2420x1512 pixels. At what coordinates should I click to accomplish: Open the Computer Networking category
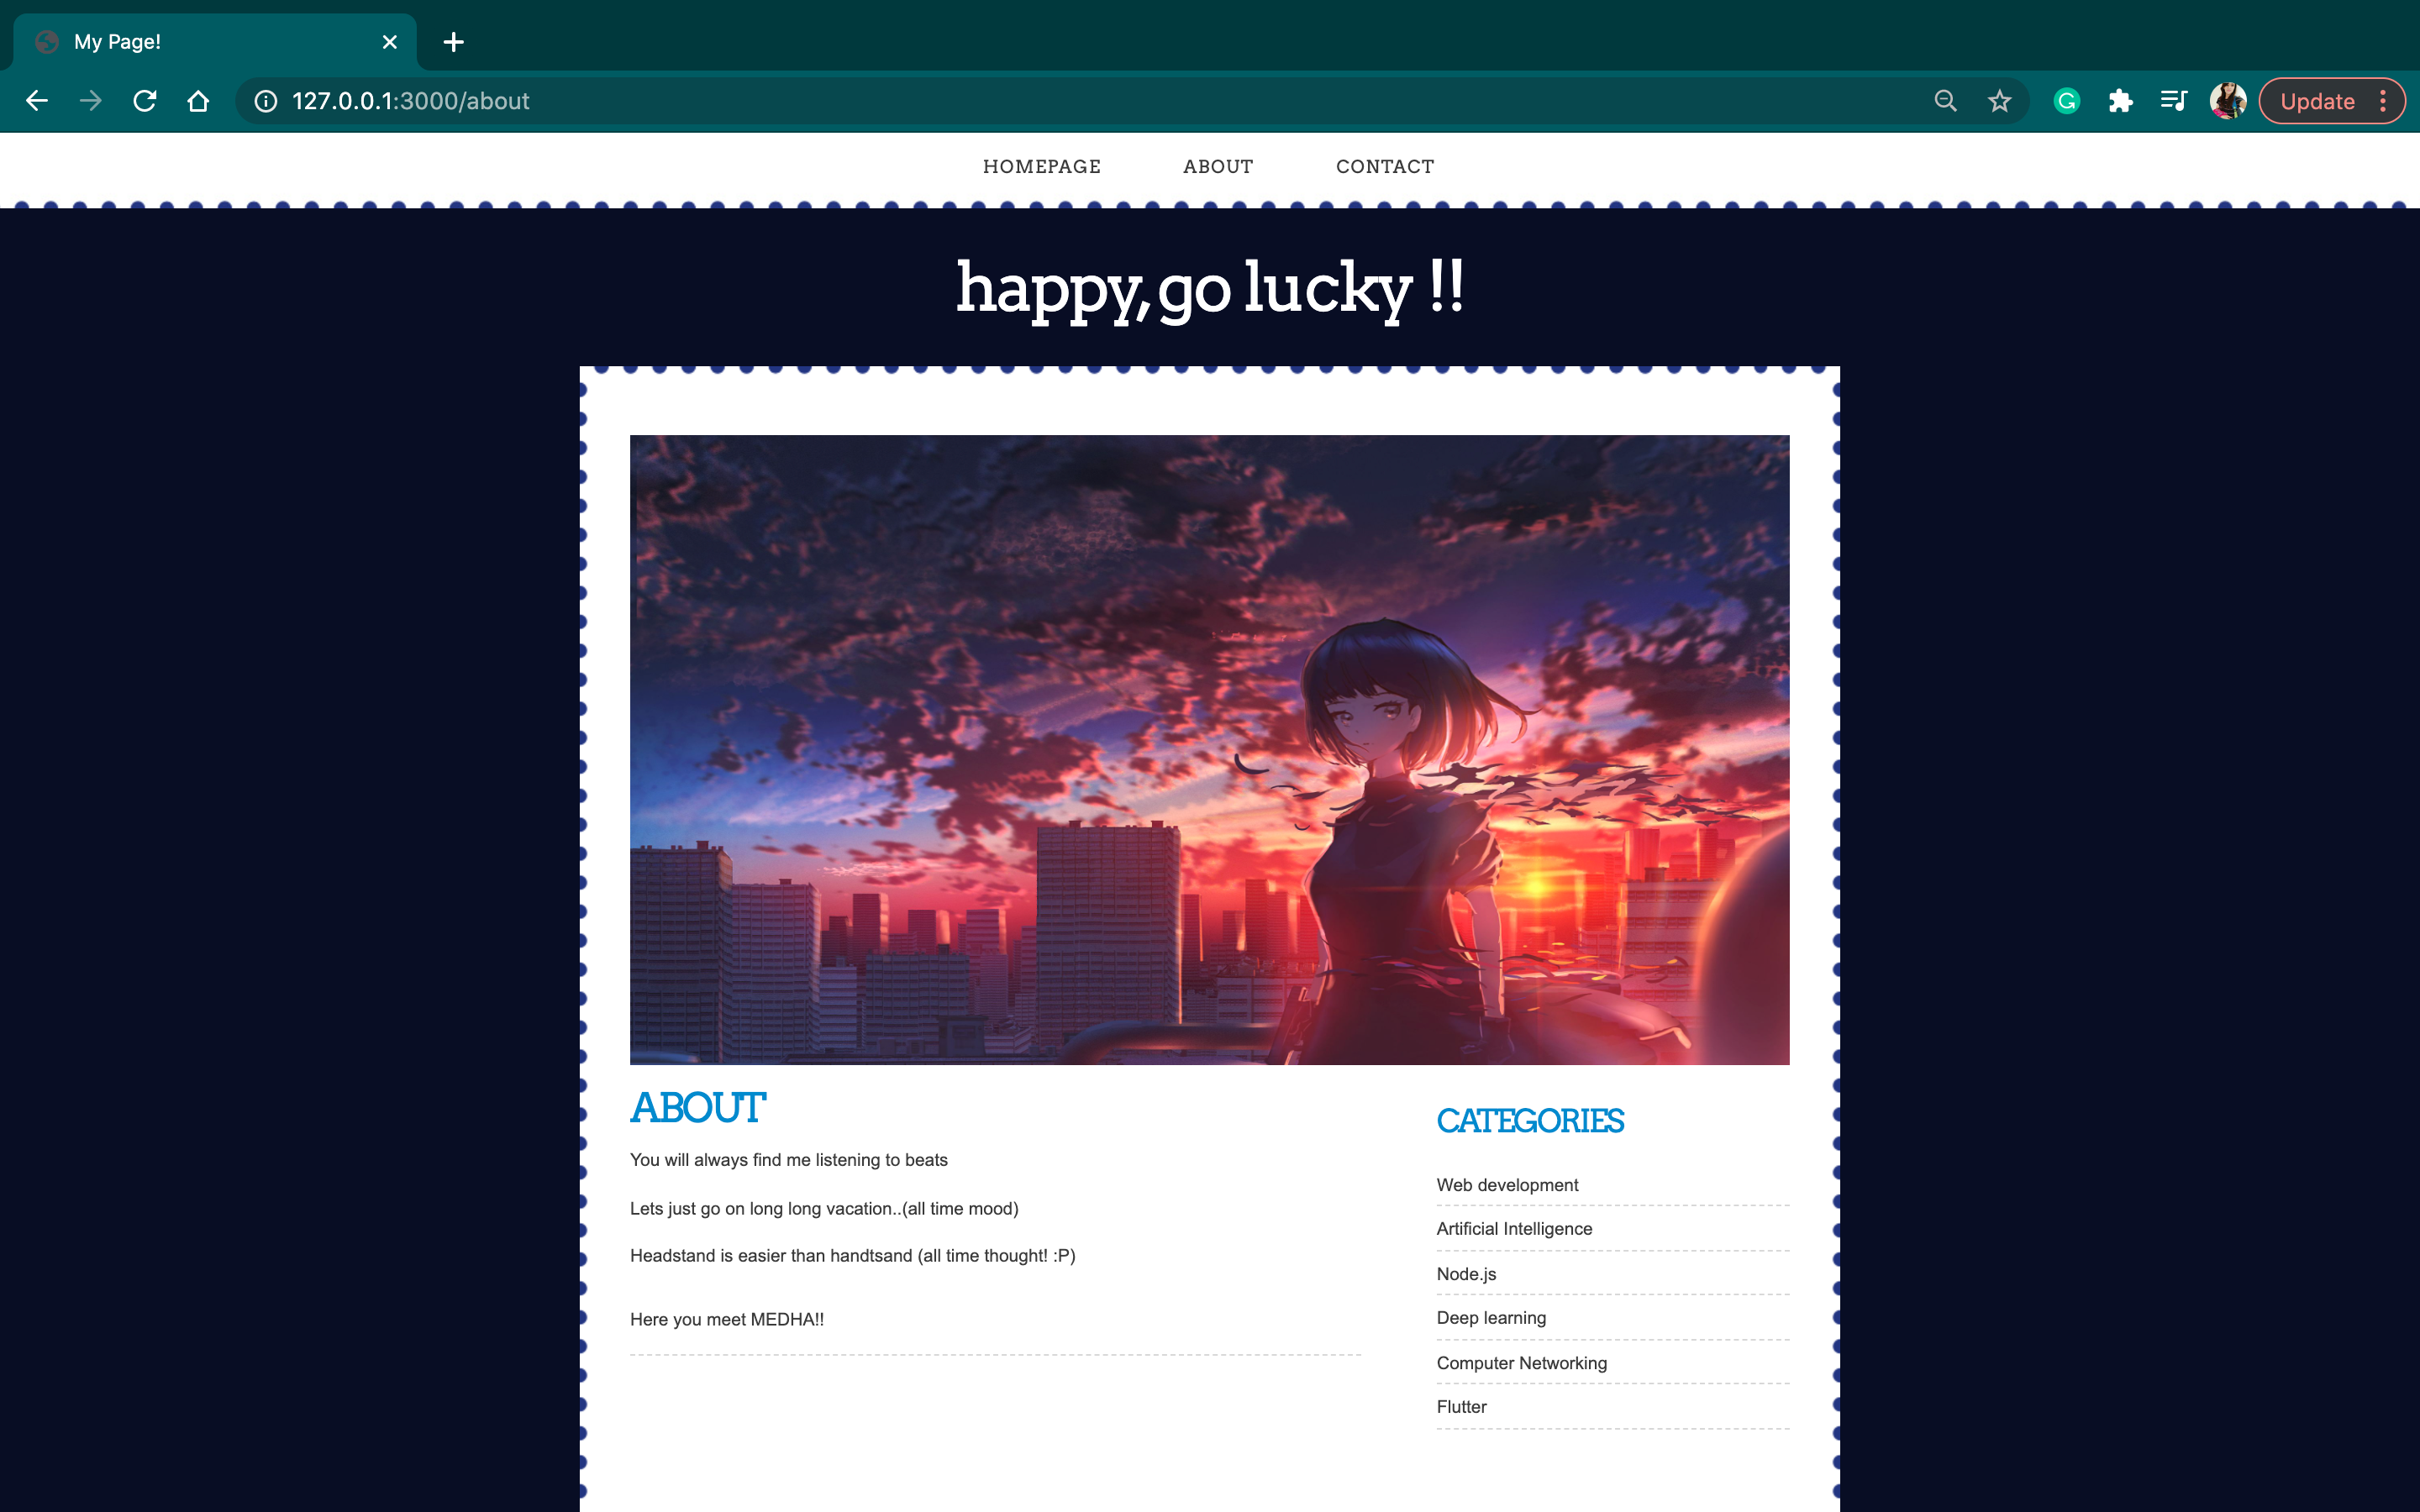[x=1521, y=1363]
